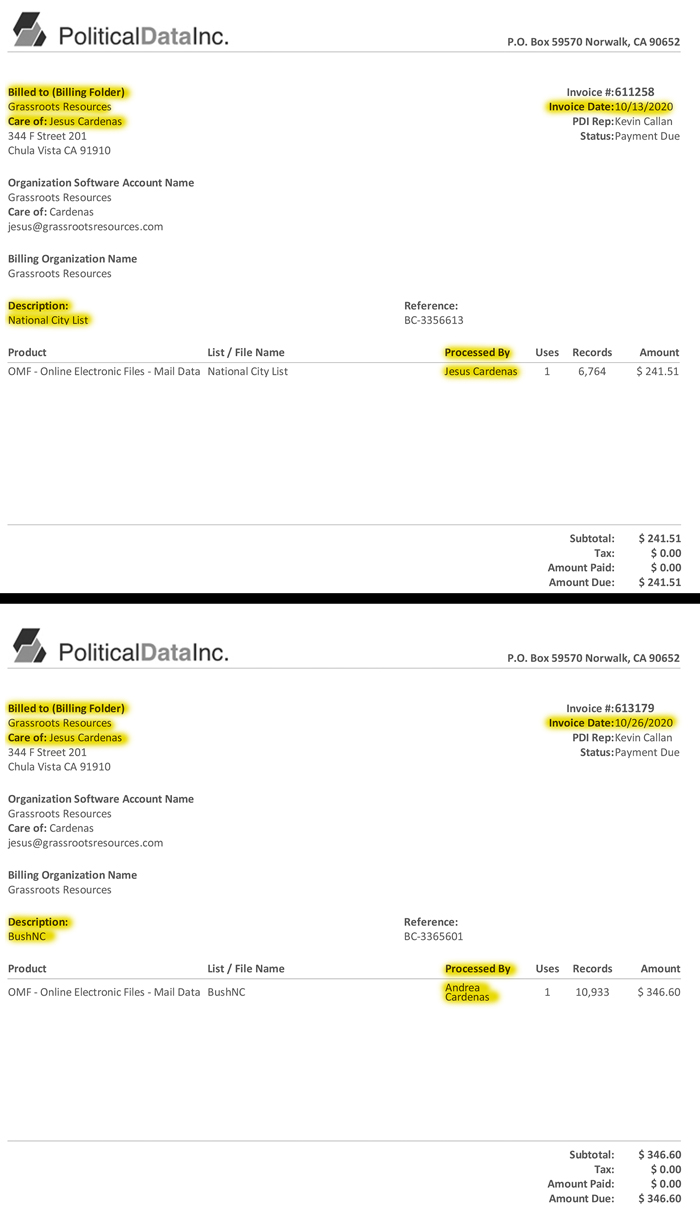Click the PoliticalData logo icon above invoice 611258
The width and height of the screenshot is (700, 1225).
point(30,29)
